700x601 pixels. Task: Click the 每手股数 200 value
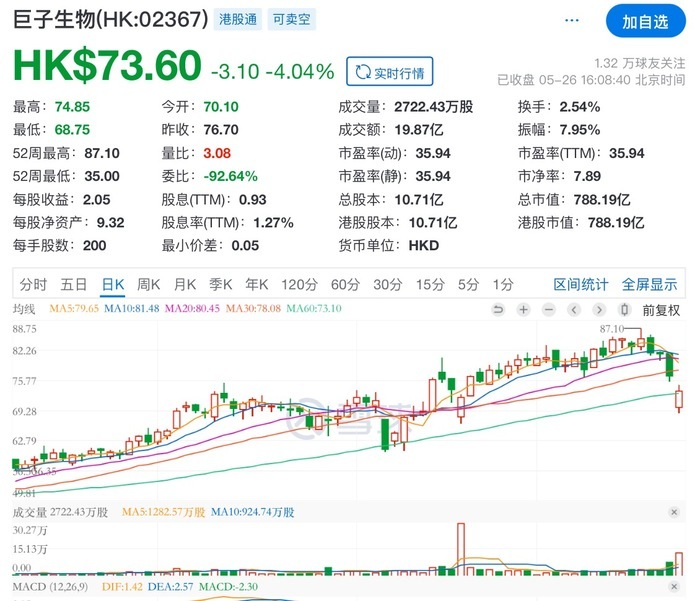94,246
